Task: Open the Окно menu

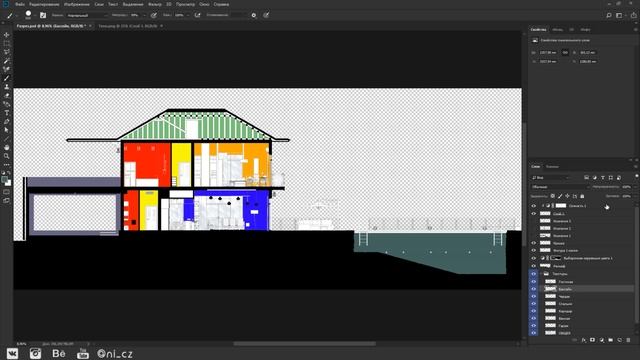Action: [x=204, y=4]
